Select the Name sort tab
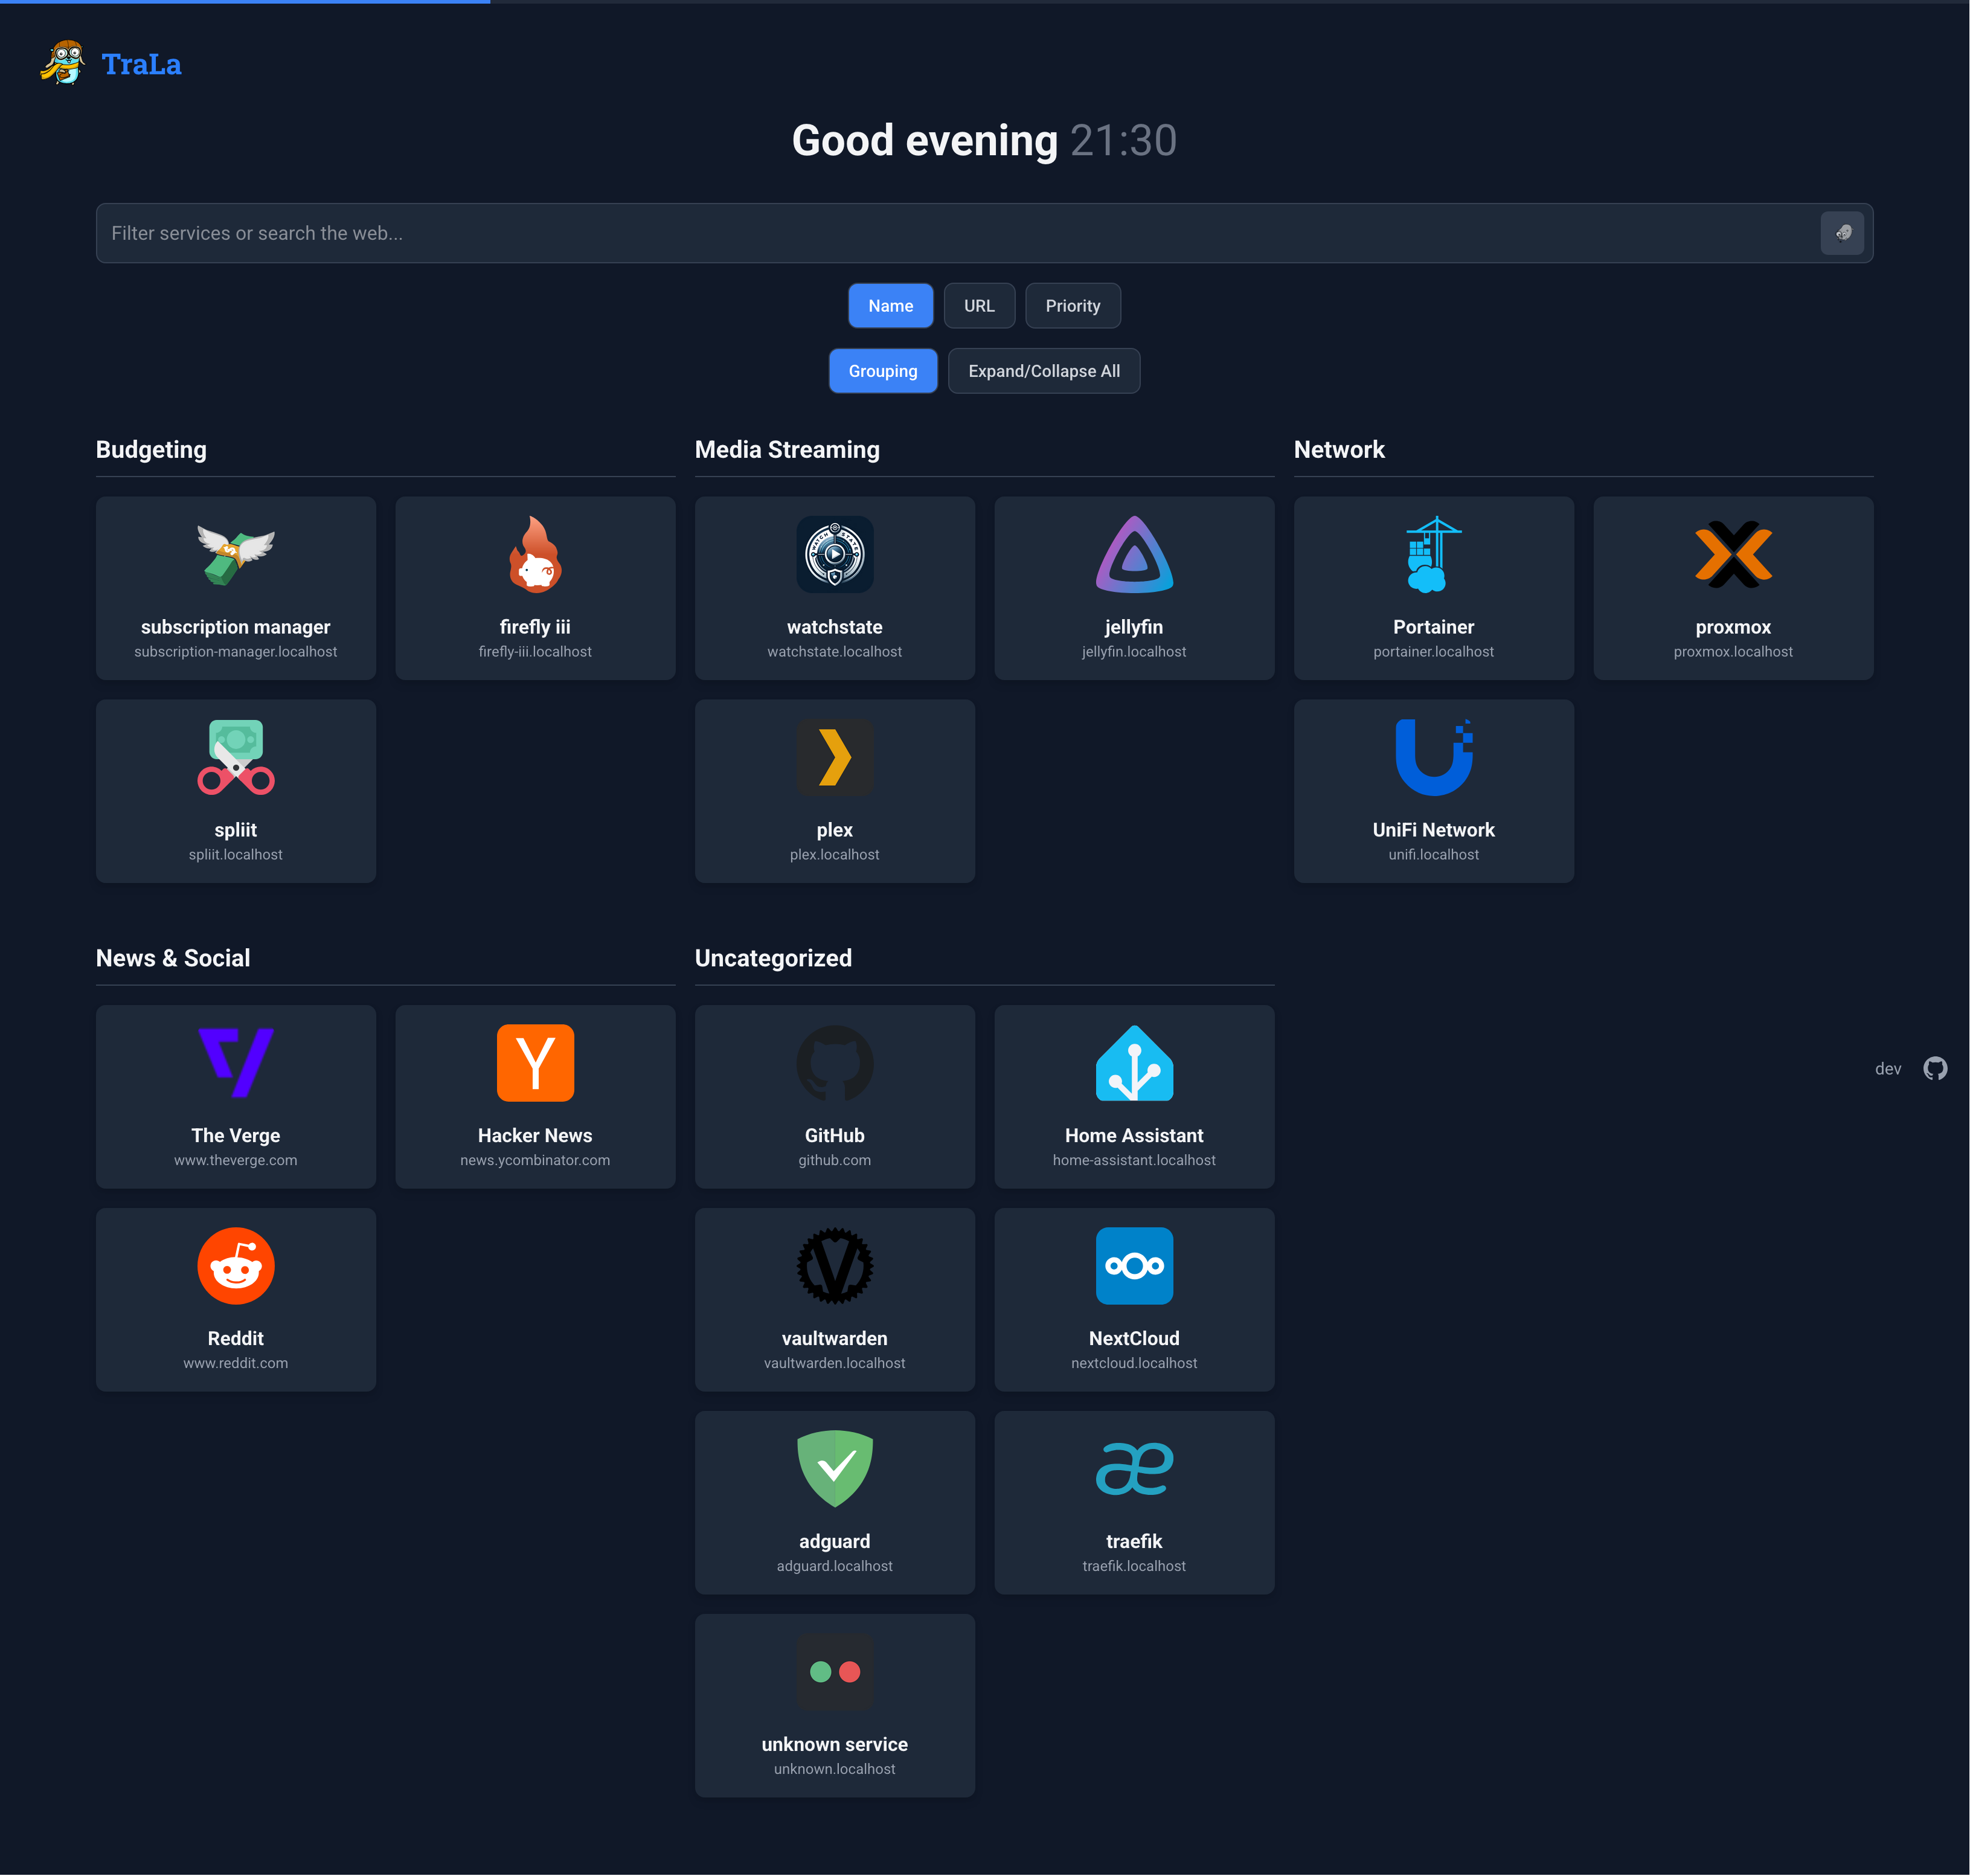The height and width of the screenshot is (1876, 1970). [x=890, y=305]
